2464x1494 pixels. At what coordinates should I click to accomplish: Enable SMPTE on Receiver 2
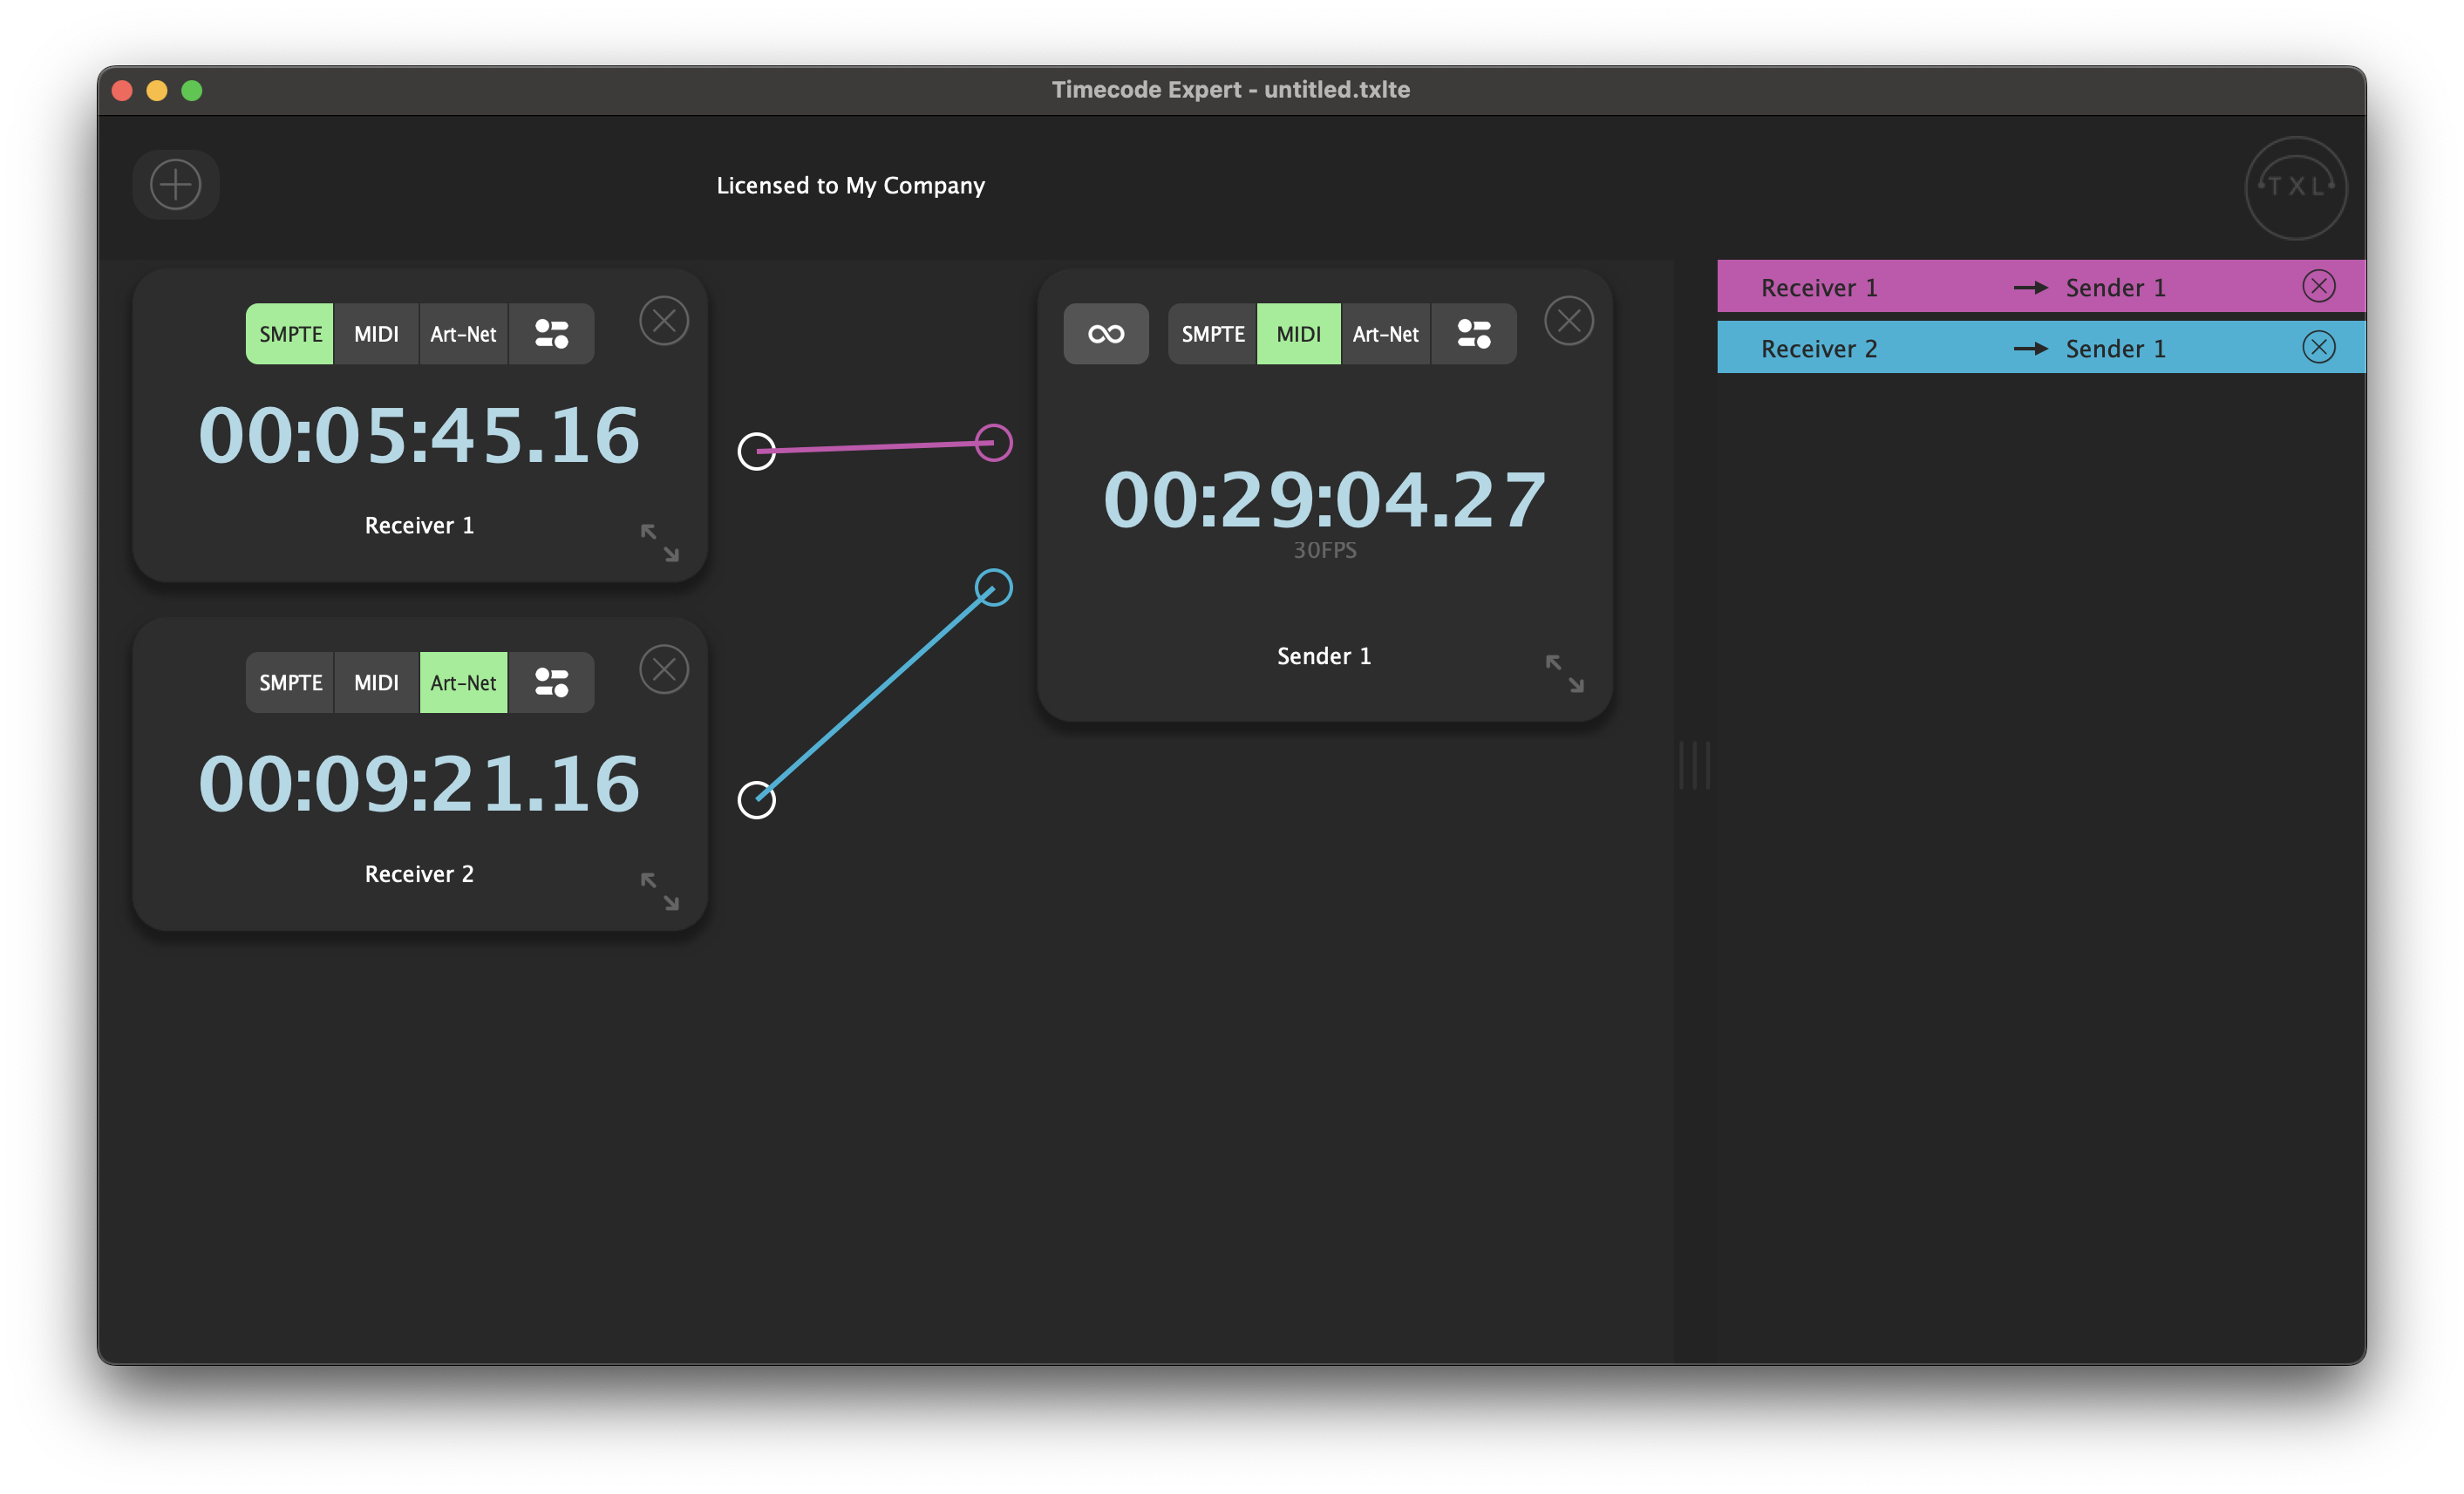pos(290,683)
